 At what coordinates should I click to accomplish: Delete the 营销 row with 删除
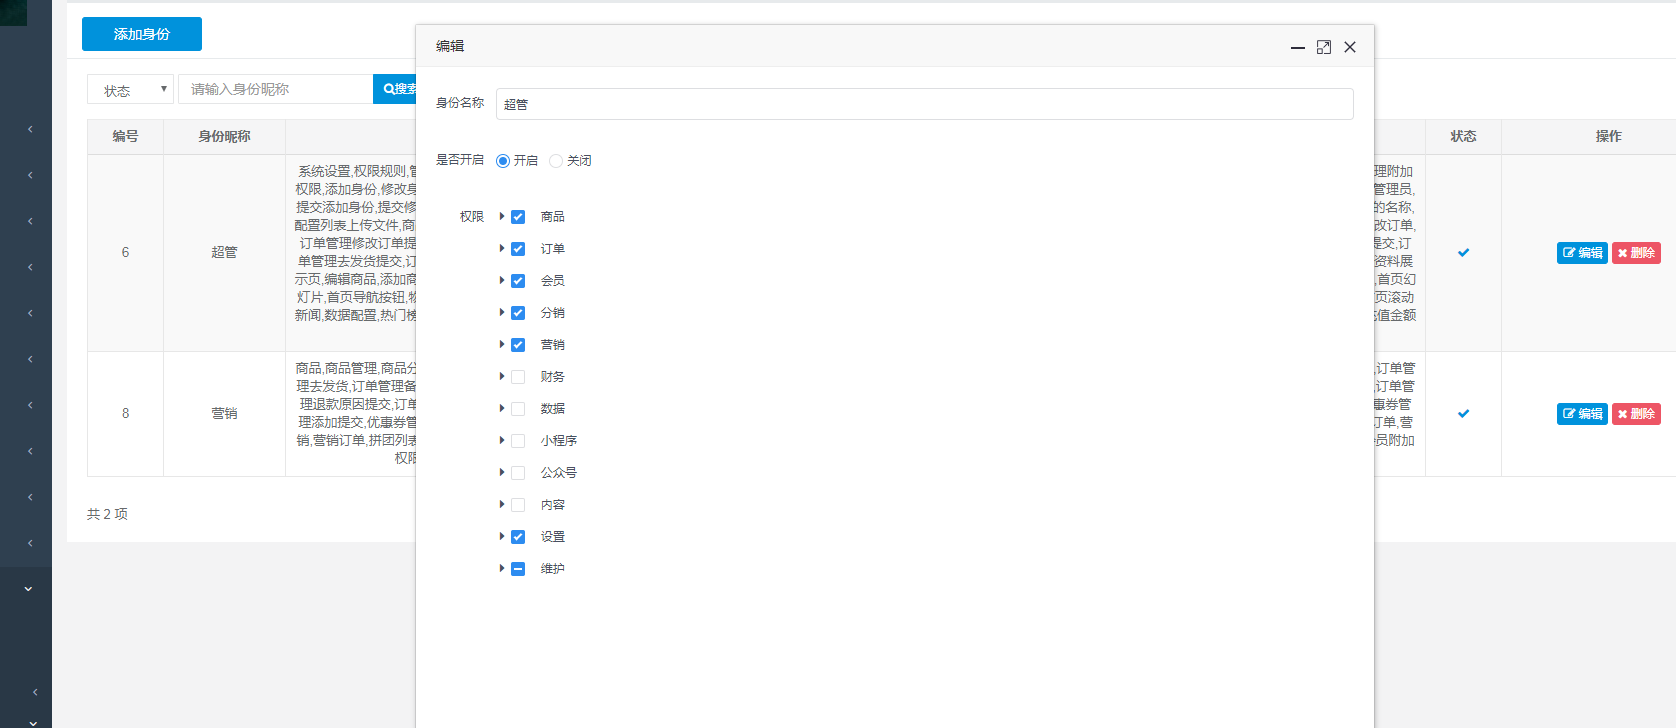click(x=1636, y=414)
